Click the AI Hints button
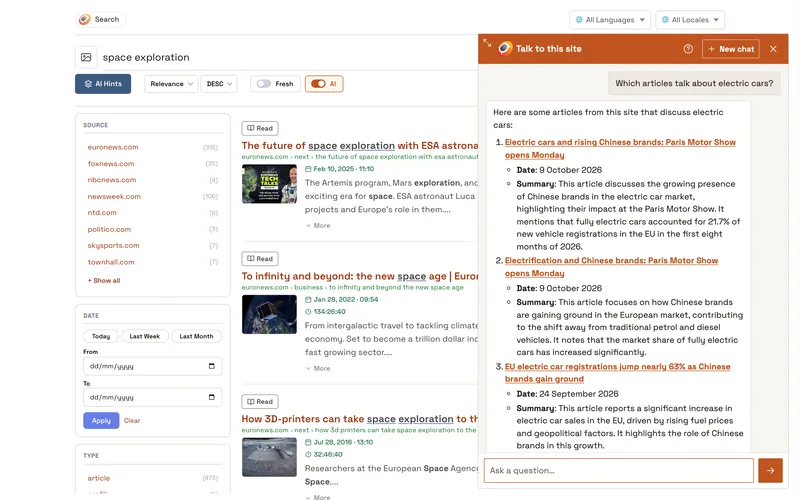Viewport: 800px width, 500px height. pos(103,84)
